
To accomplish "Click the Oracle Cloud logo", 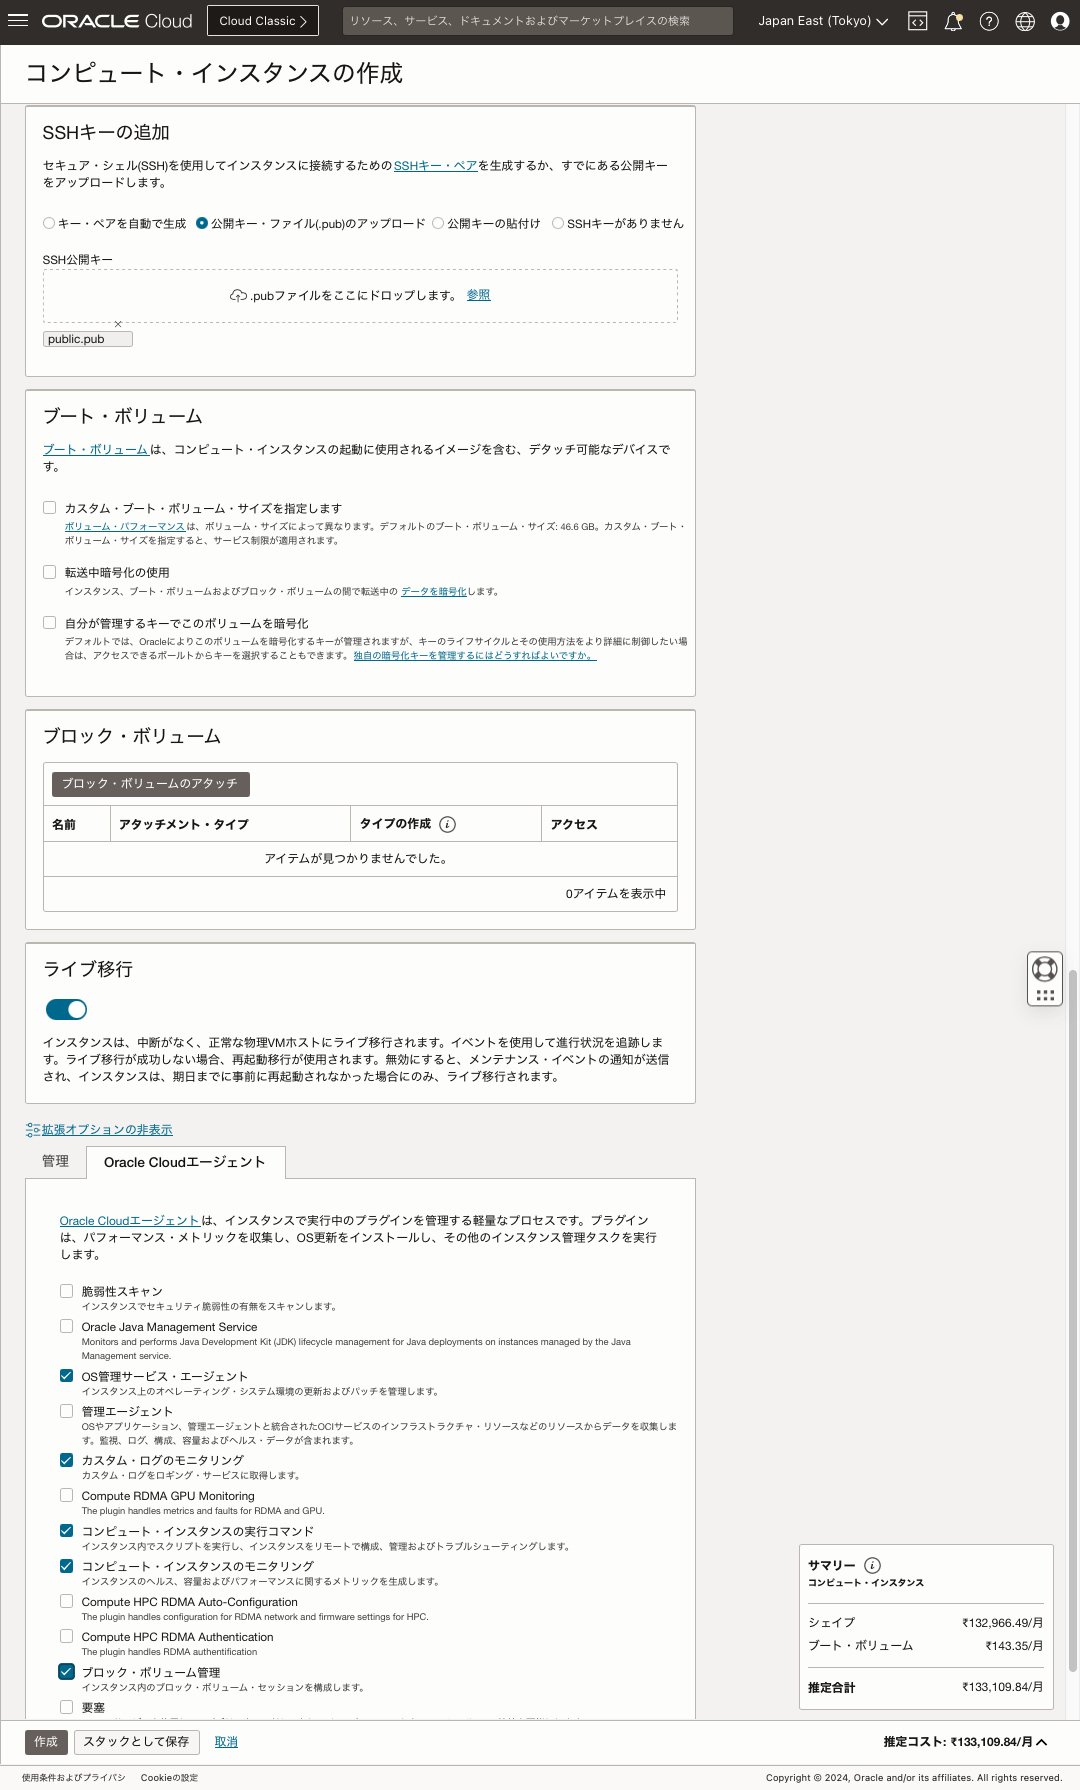I will click(117, 21).
